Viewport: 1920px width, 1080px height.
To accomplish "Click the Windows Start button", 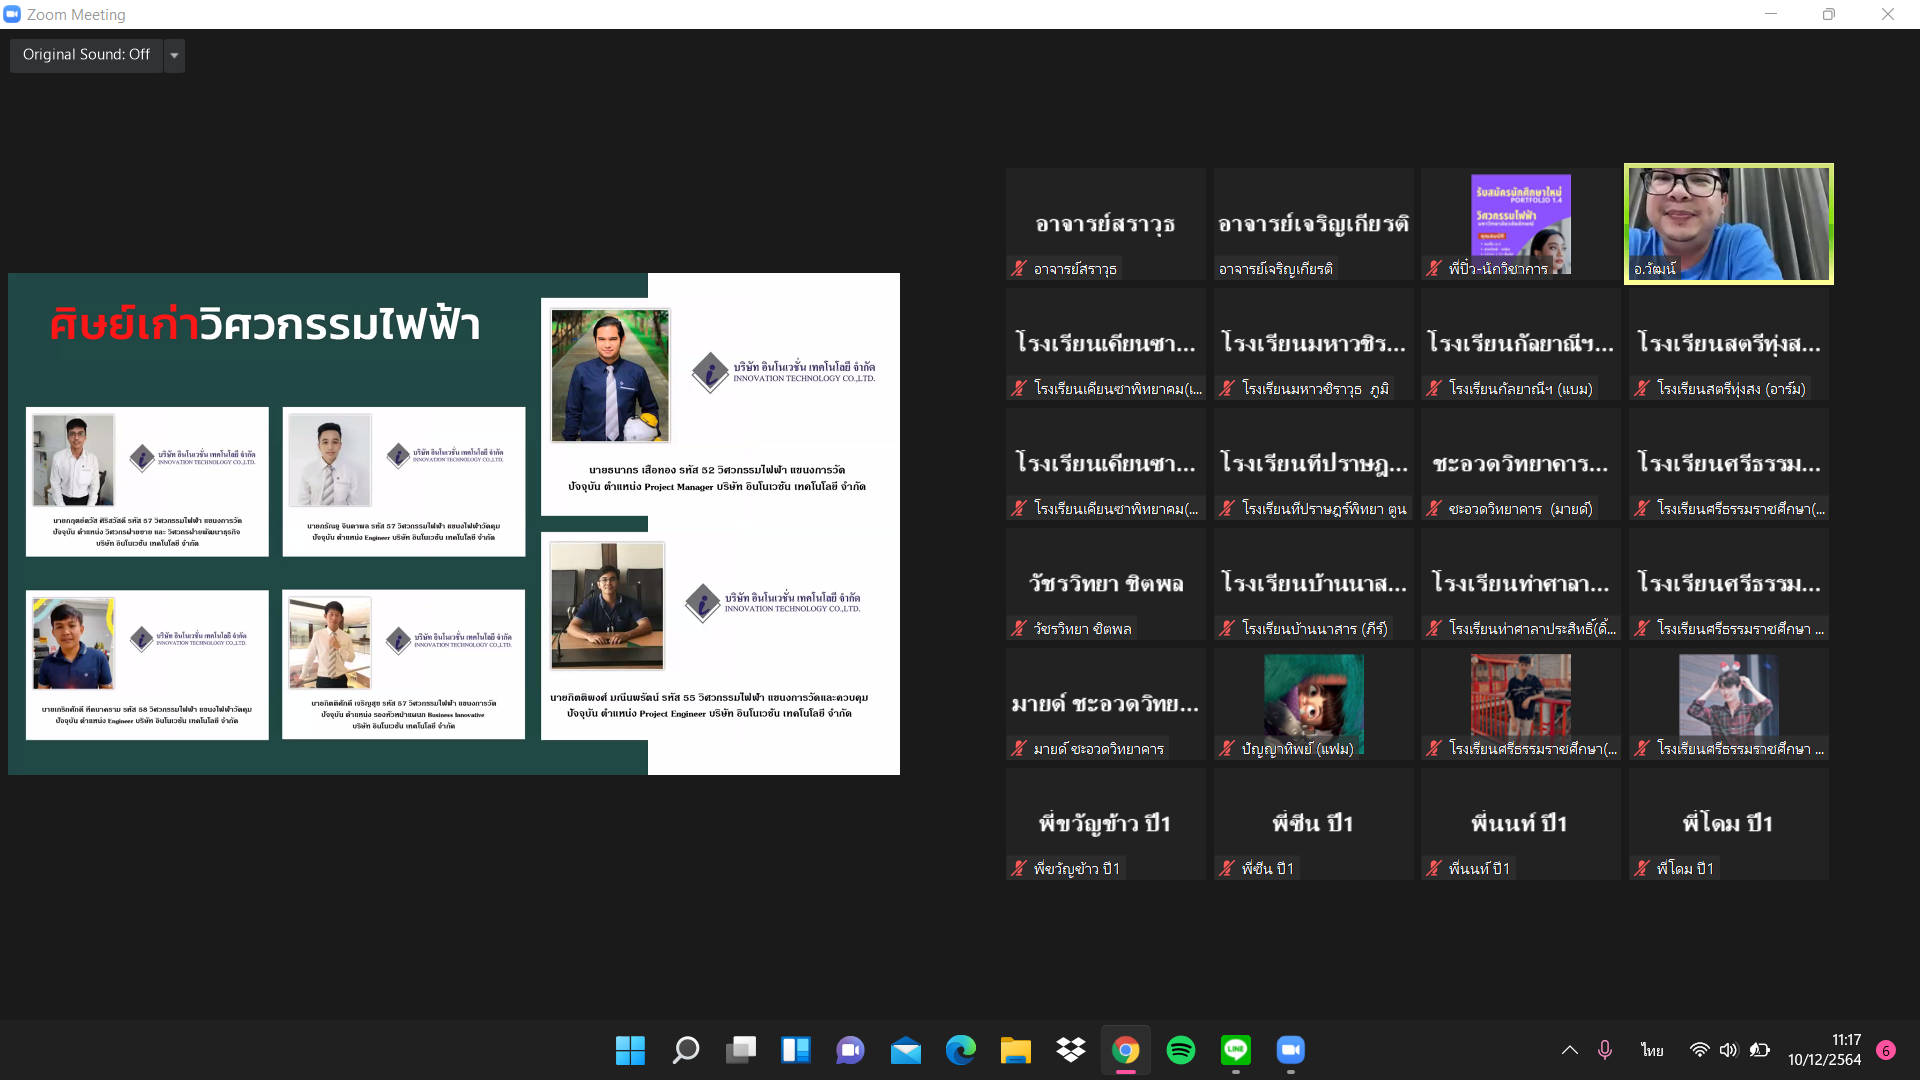I will tap(630, 1050).
